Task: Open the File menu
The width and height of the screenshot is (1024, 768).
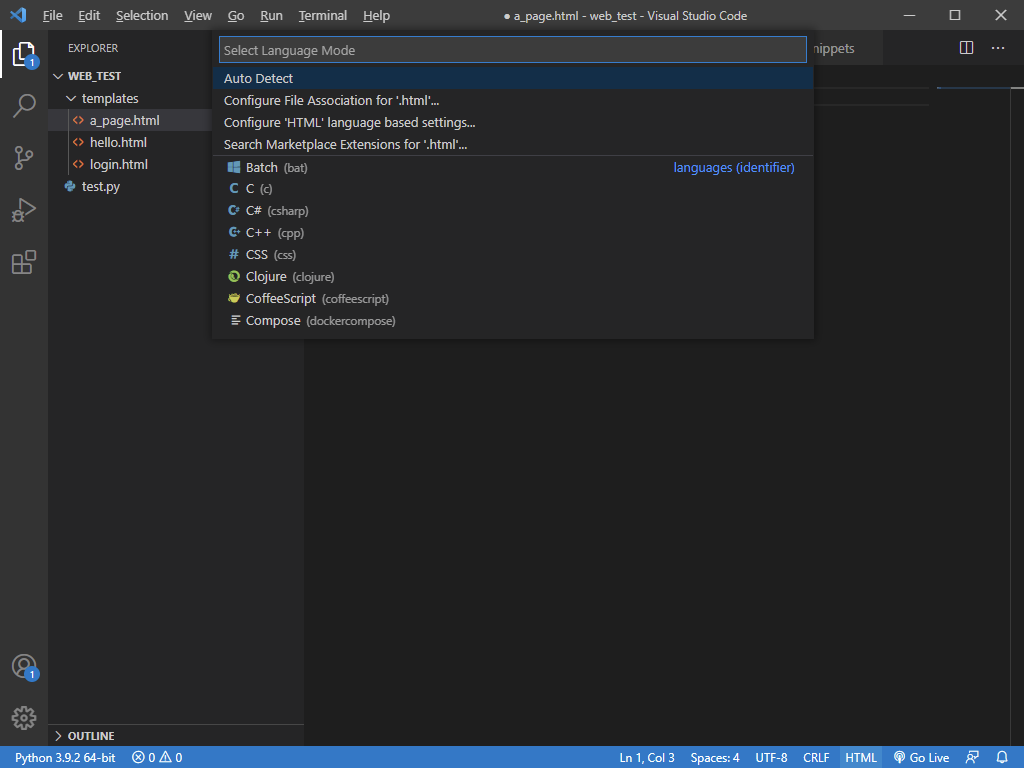Action: (x=52, y=16)
